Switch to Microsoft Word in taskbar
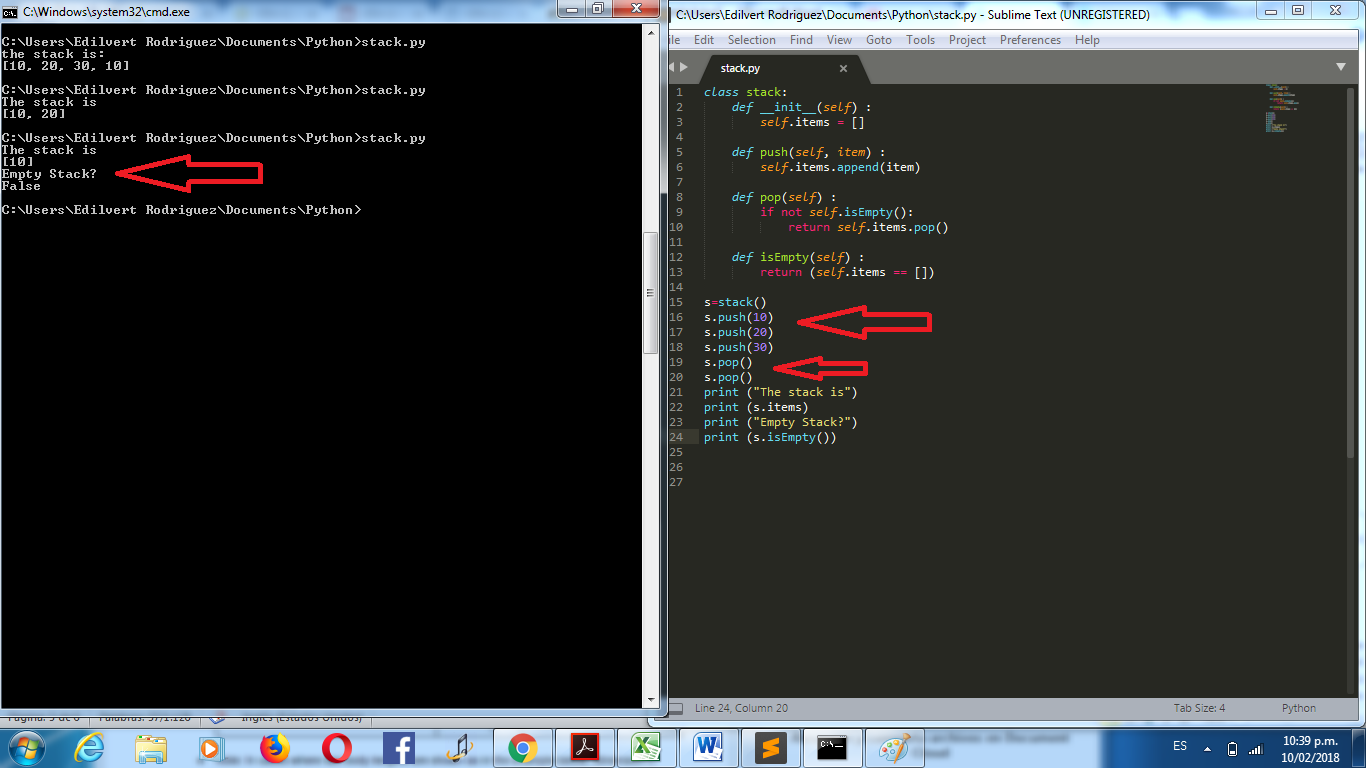The height and width of the screenshot is (768, 1366). (708, 747)
